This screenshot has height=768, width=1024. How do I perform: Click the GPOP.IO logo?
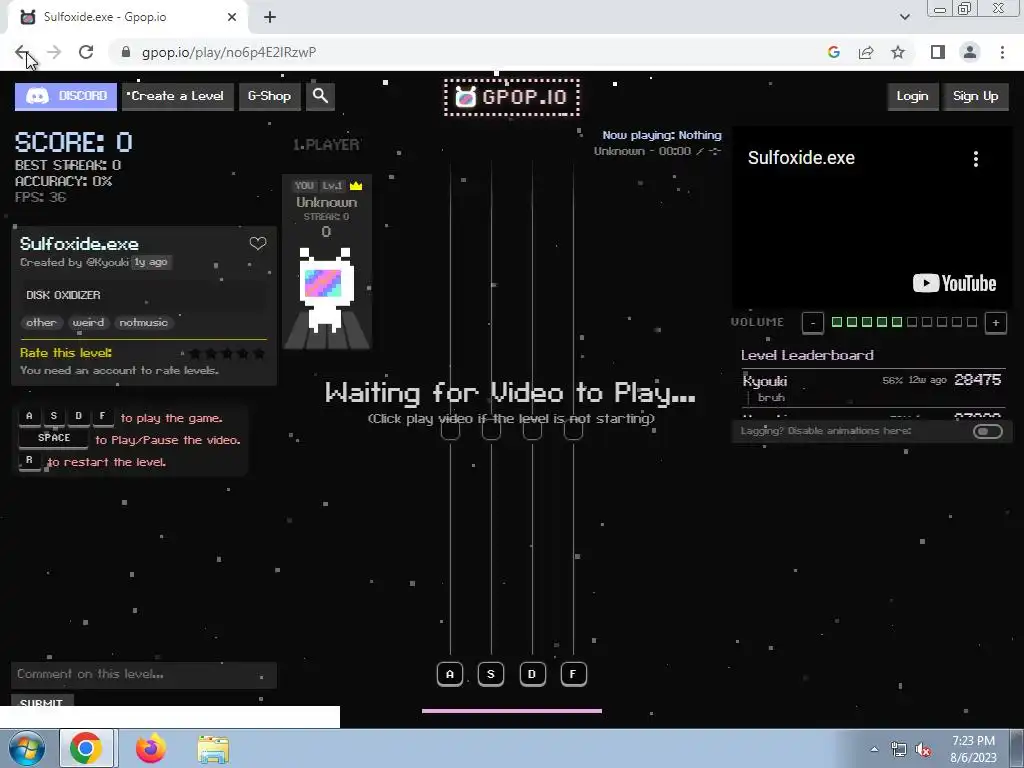coord(511,97)
